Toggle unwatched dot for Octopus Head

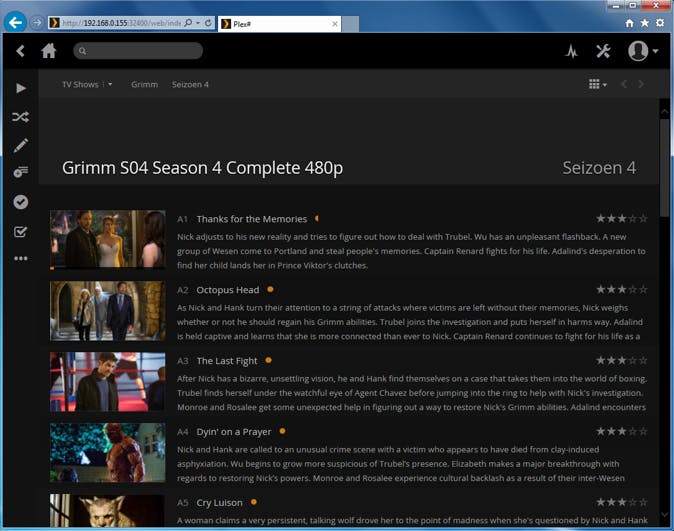(x=270, y=289)
